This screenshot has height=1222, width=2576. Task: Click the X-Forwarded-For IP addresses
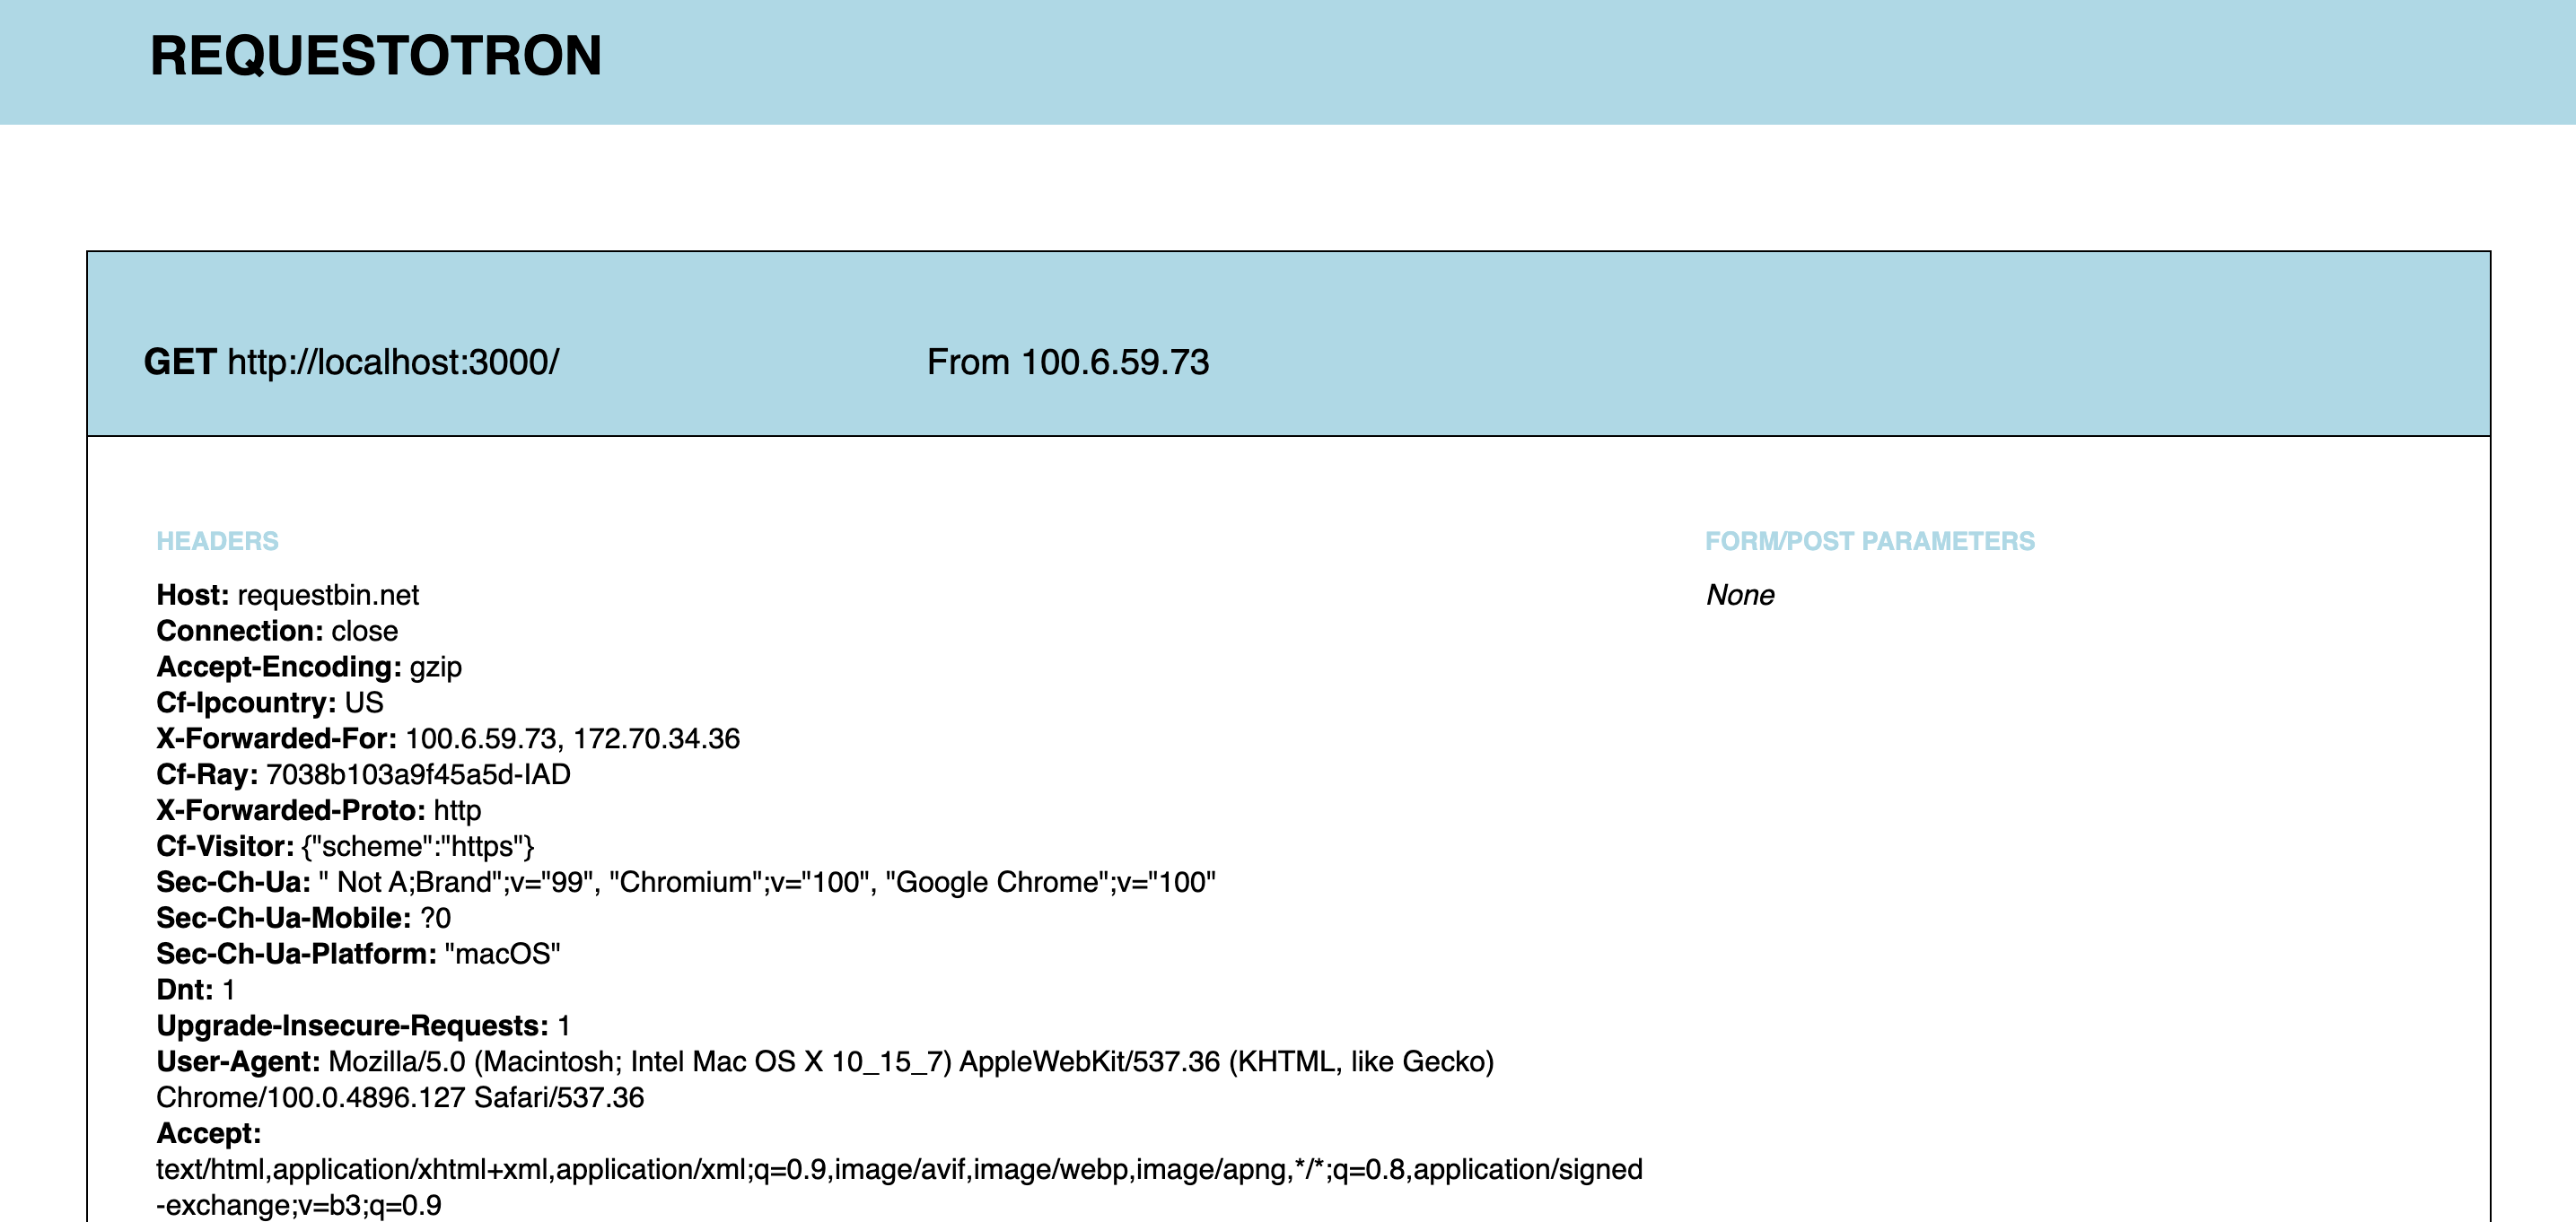(572, 739)
